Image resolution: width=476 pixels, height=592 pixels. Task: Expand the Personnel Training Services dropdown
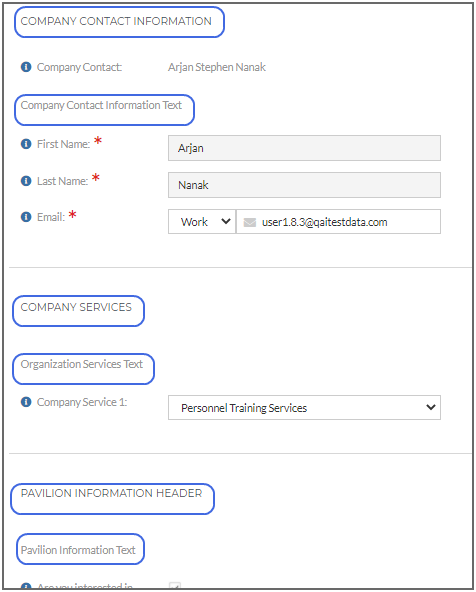pos(304,408)
